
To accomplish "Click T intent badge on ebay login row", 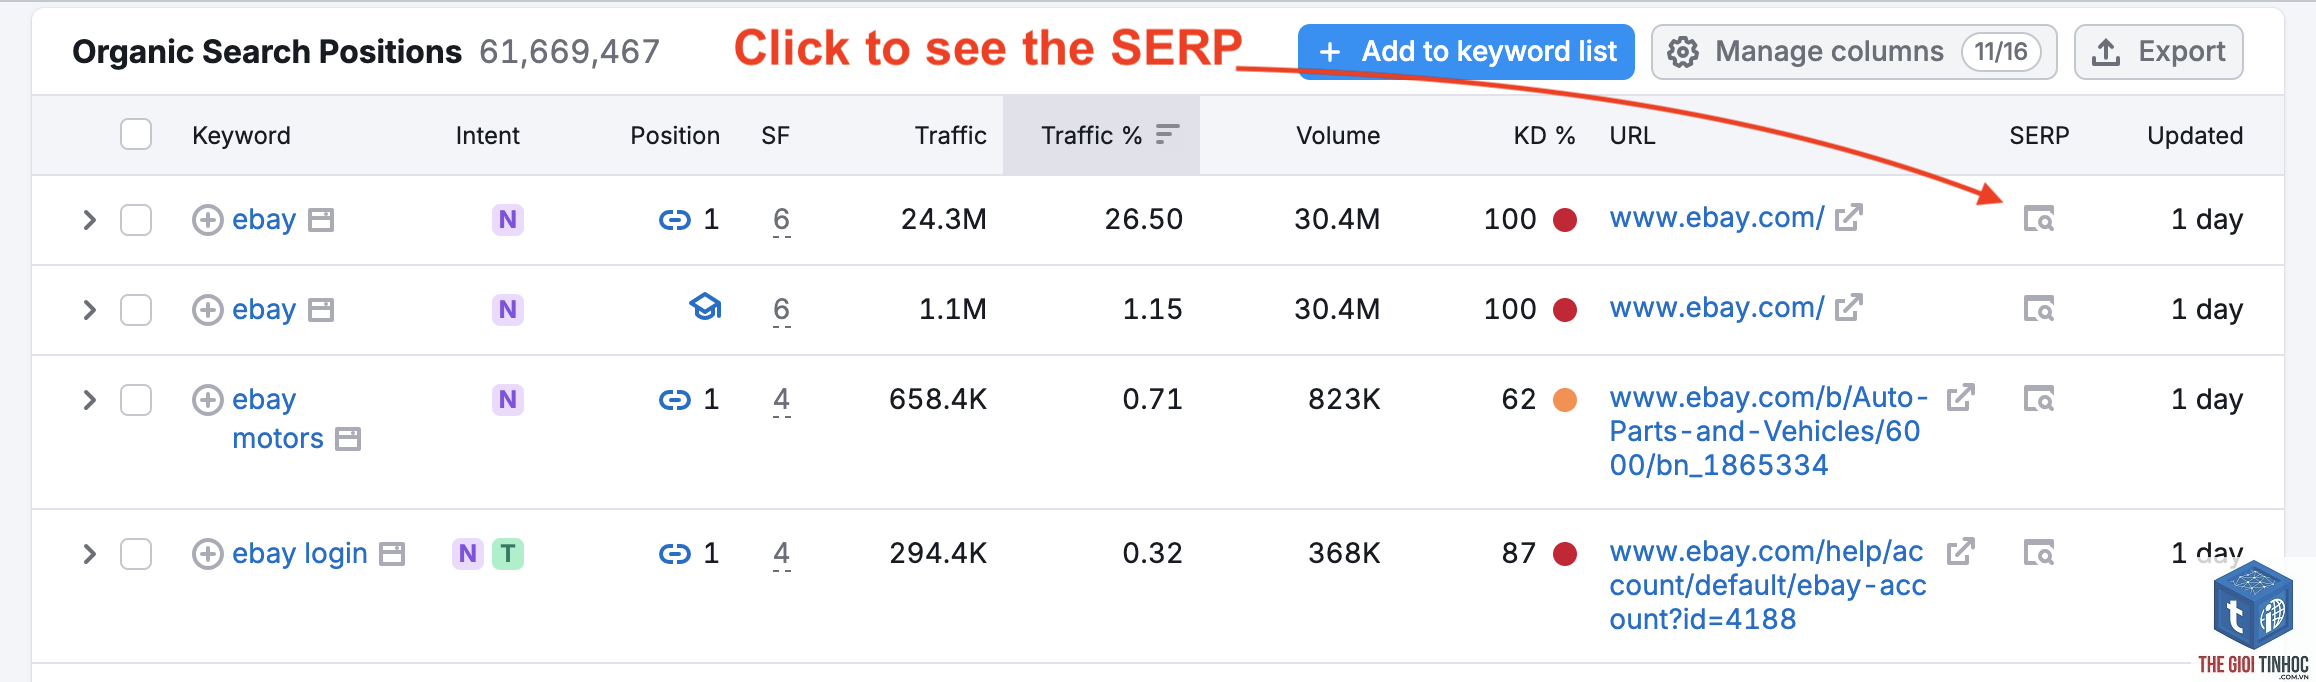I will (508, 554).
